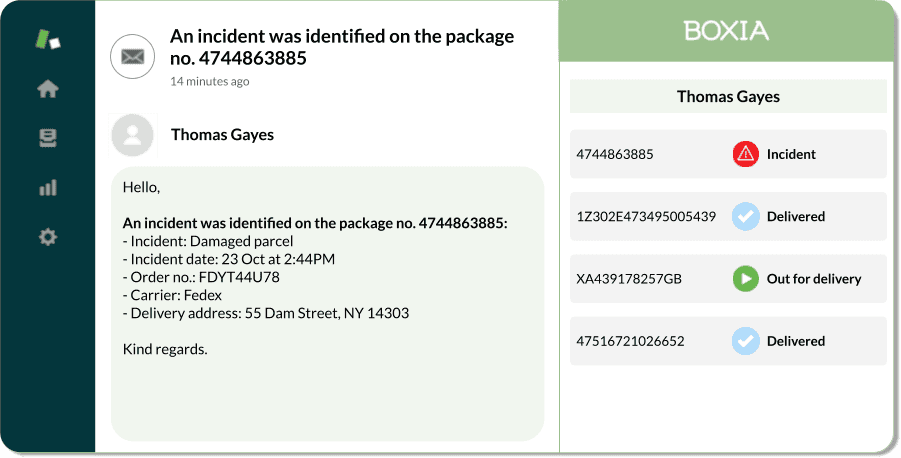Click Delivered checkmark for 1Z302E473495005439
Viewport: 901px width, 458px height.
(746, 217)
